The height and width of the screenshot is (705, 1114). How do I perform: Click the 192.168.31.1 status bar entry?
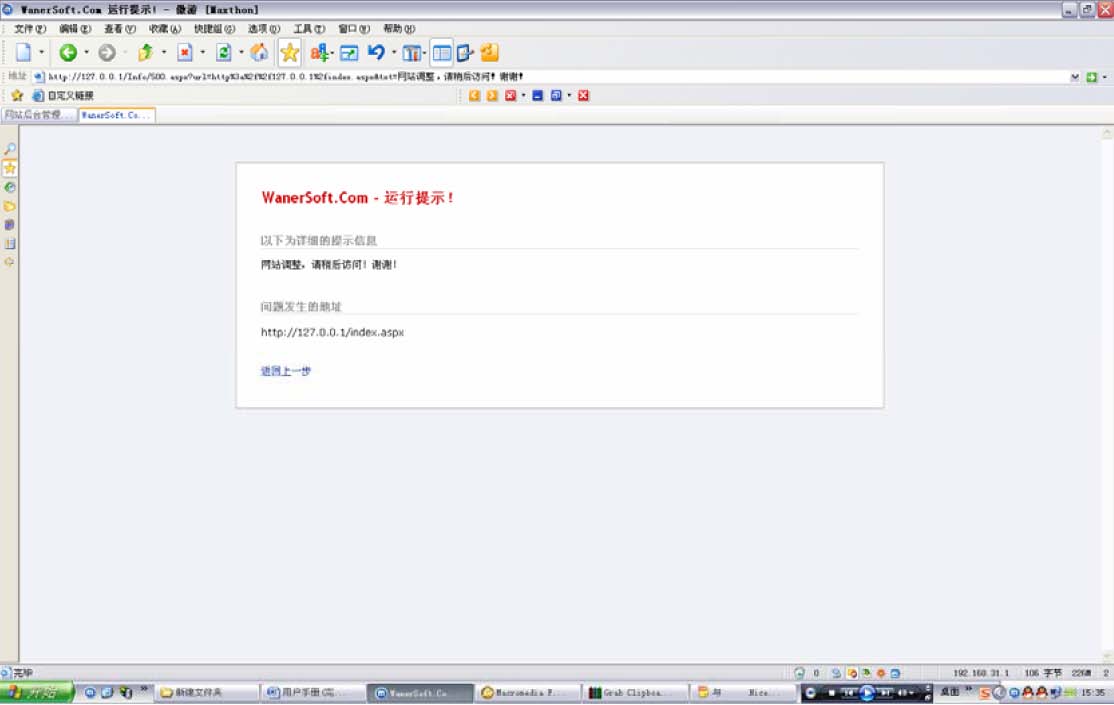[x=980, y=673]
